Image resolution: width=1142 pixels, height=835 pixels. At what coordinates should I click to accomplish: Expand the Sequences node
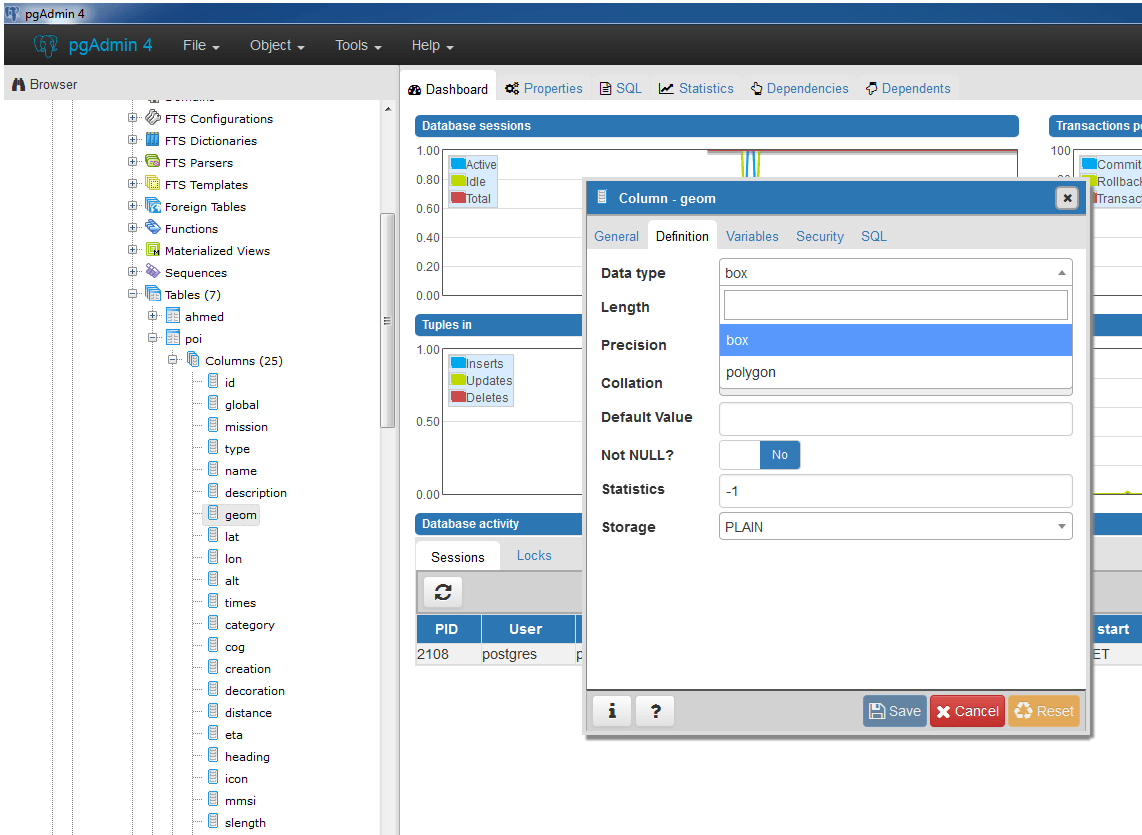tap(133, 272)
